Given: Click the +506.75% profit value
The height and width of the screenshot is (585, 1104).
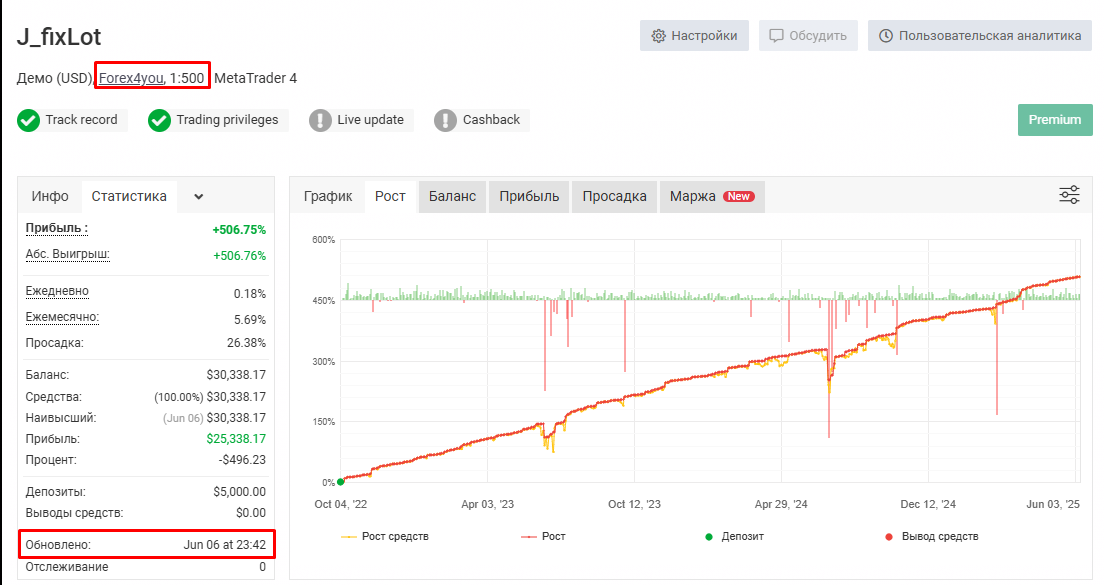Looking at the screenshot, I should click(239, 229).
